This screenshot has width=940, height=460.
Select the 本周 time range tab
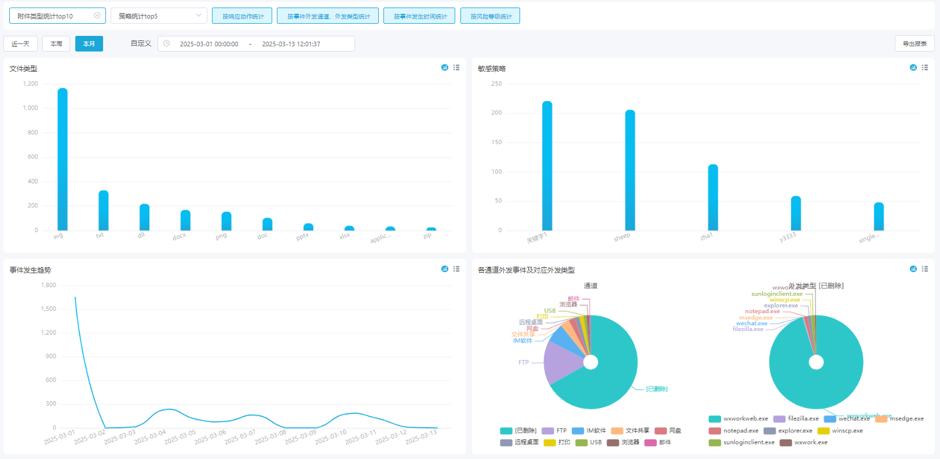coord(56,44)
